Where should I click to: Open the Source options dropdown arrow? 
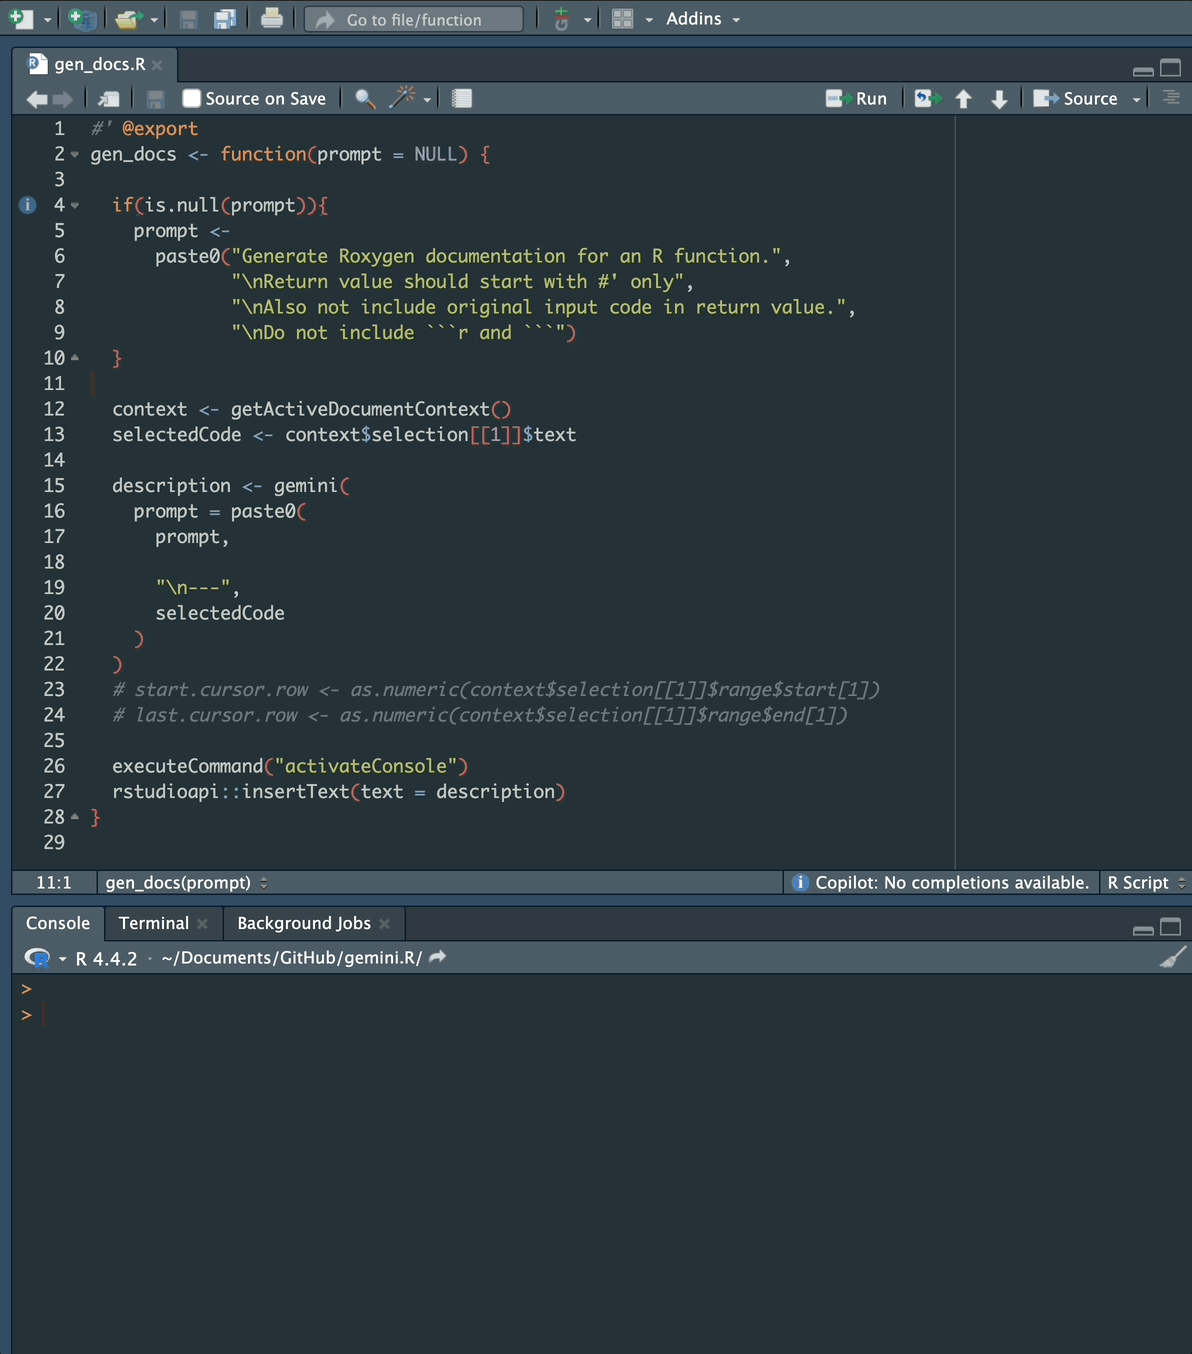1136,100
